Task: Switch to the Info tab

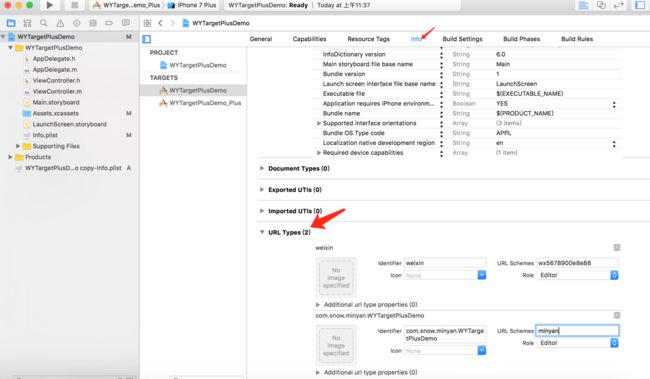Action: [x=416, y=39]
